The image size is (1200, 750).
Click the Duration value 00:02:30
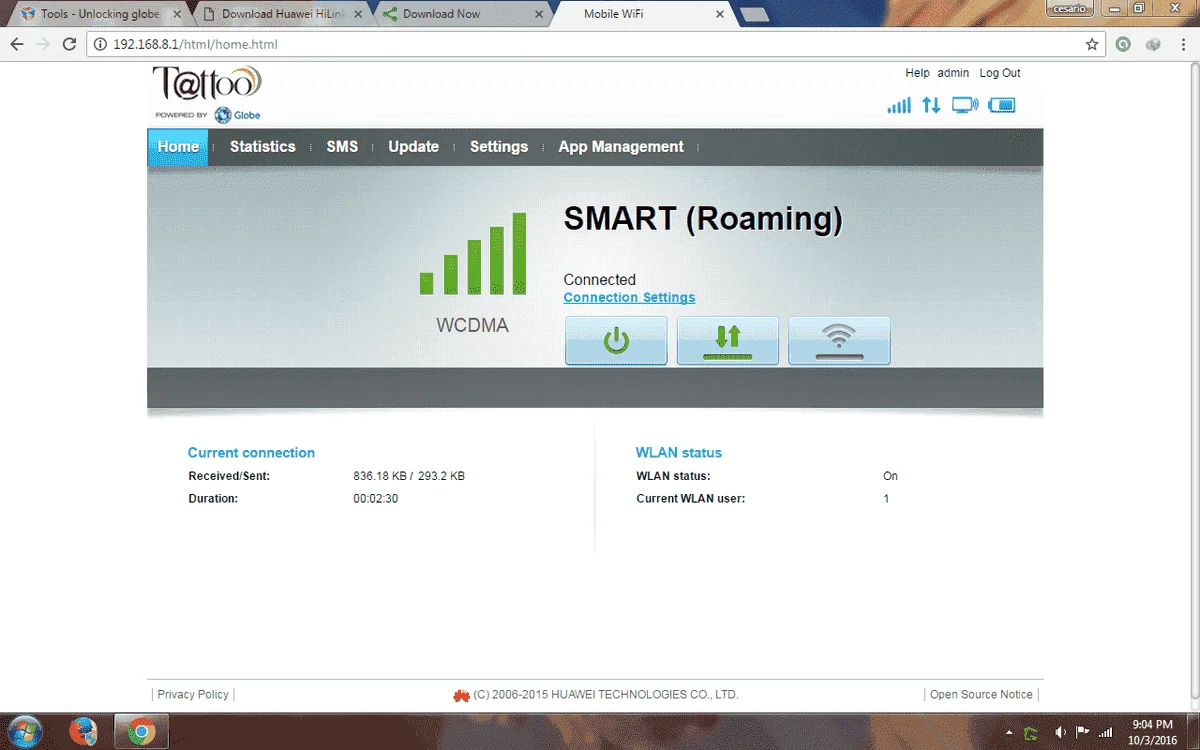(x=376, y=498)
